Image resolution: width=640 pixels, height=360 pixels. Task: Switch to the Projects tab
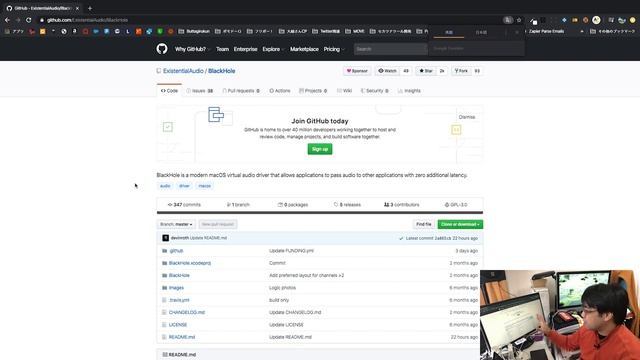[313, 91]
